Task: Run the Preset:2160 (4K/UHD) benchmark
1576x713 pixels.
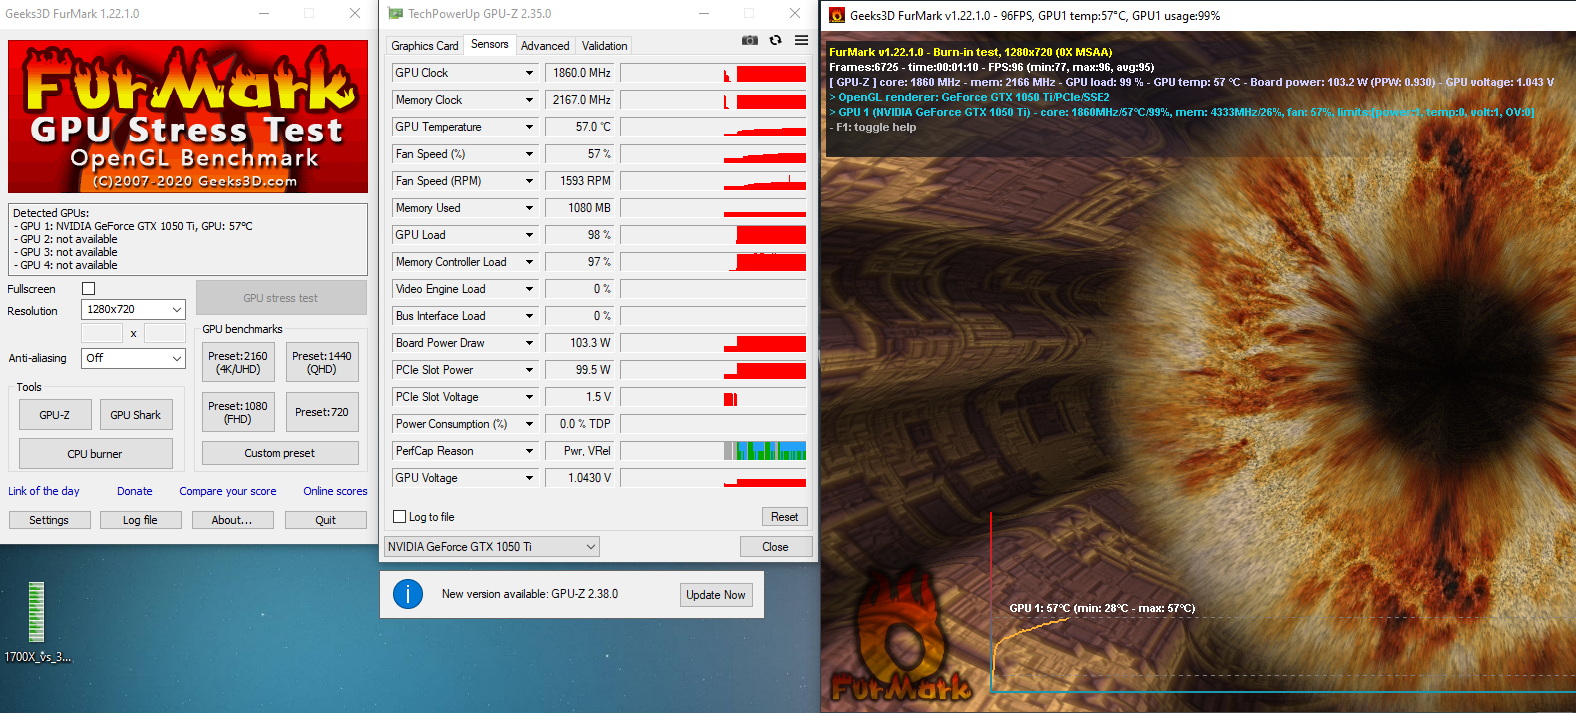Action: (x=238, y=363)
